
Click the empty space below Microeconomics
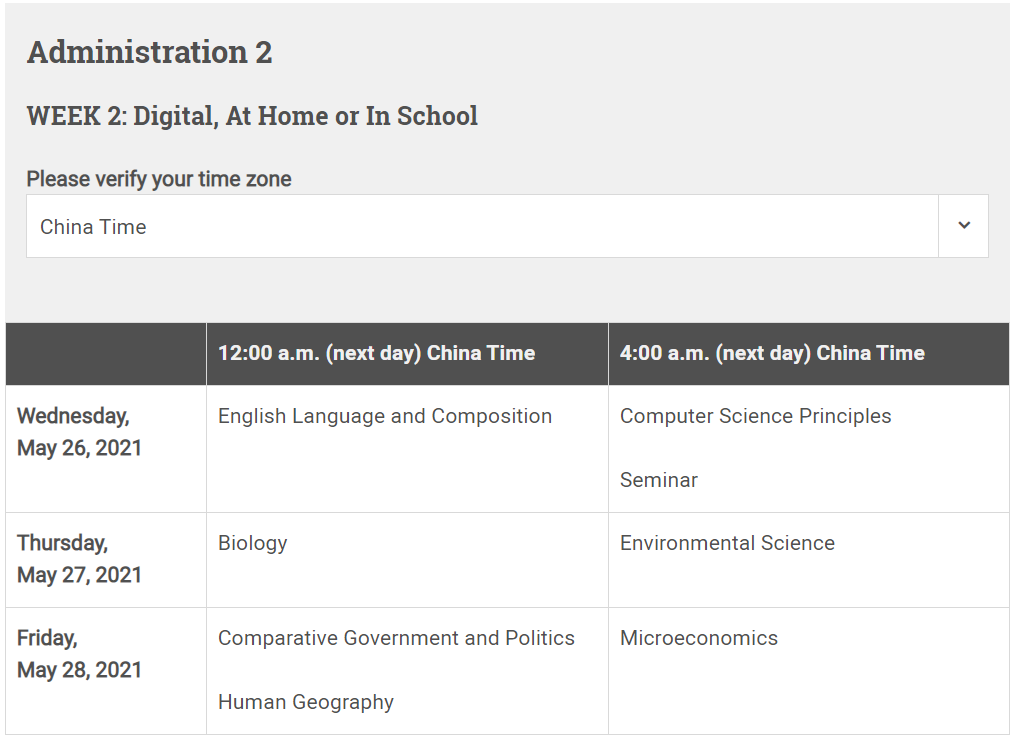(809, 693)
